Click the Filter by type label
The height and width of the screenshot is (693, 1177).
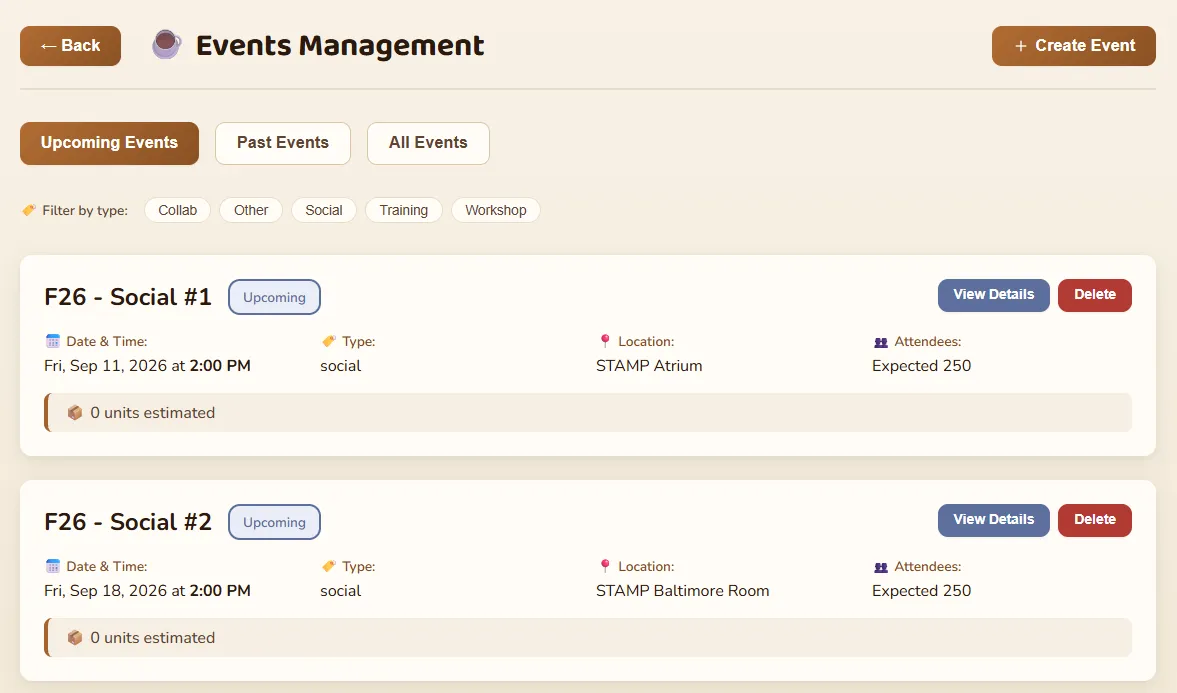tap(85, 210)
